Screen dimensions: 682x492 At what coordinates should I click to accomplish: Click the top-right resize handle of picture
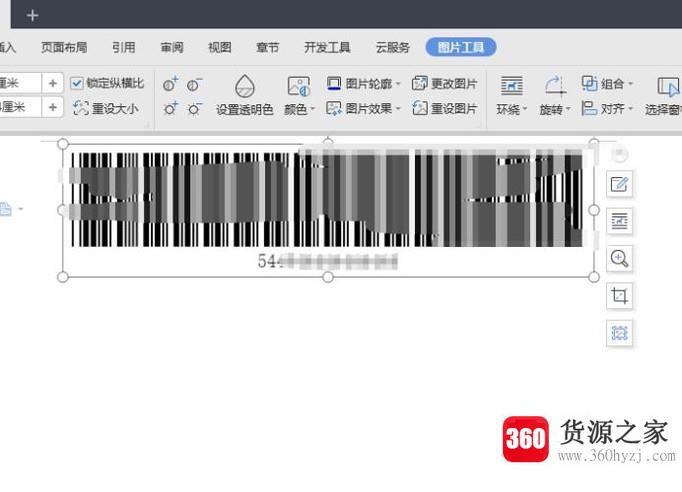tap(594, 142)
